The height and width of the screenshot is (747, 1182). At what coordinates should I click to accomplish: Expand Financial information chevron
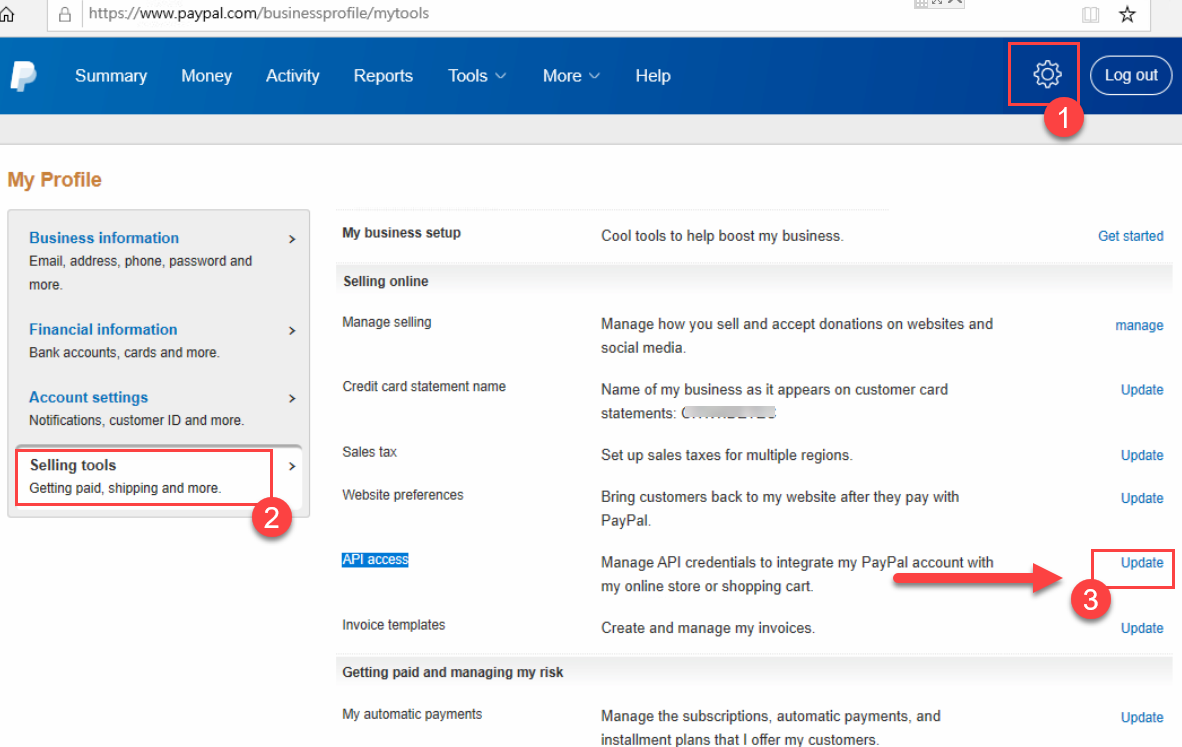point(292,330)
